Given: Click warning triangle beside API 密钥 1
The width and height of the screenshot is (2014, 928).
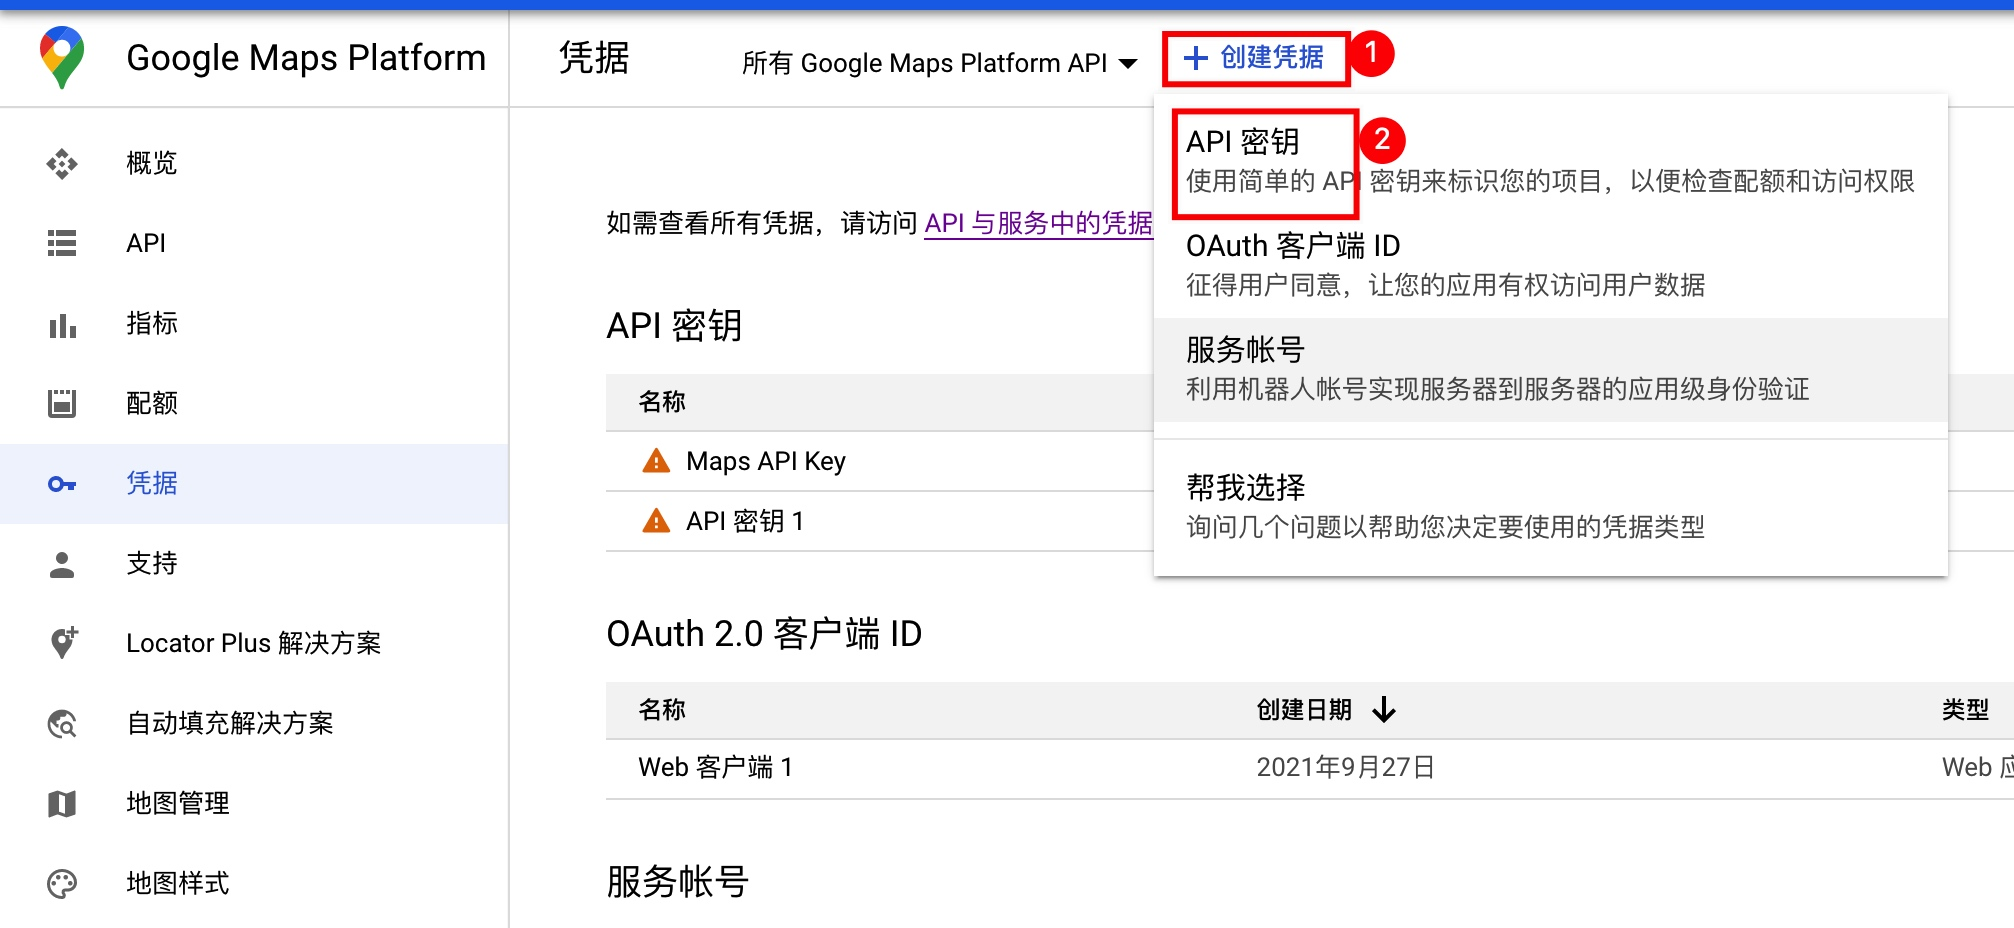Looking at the screenshot, I should [656, 521].
